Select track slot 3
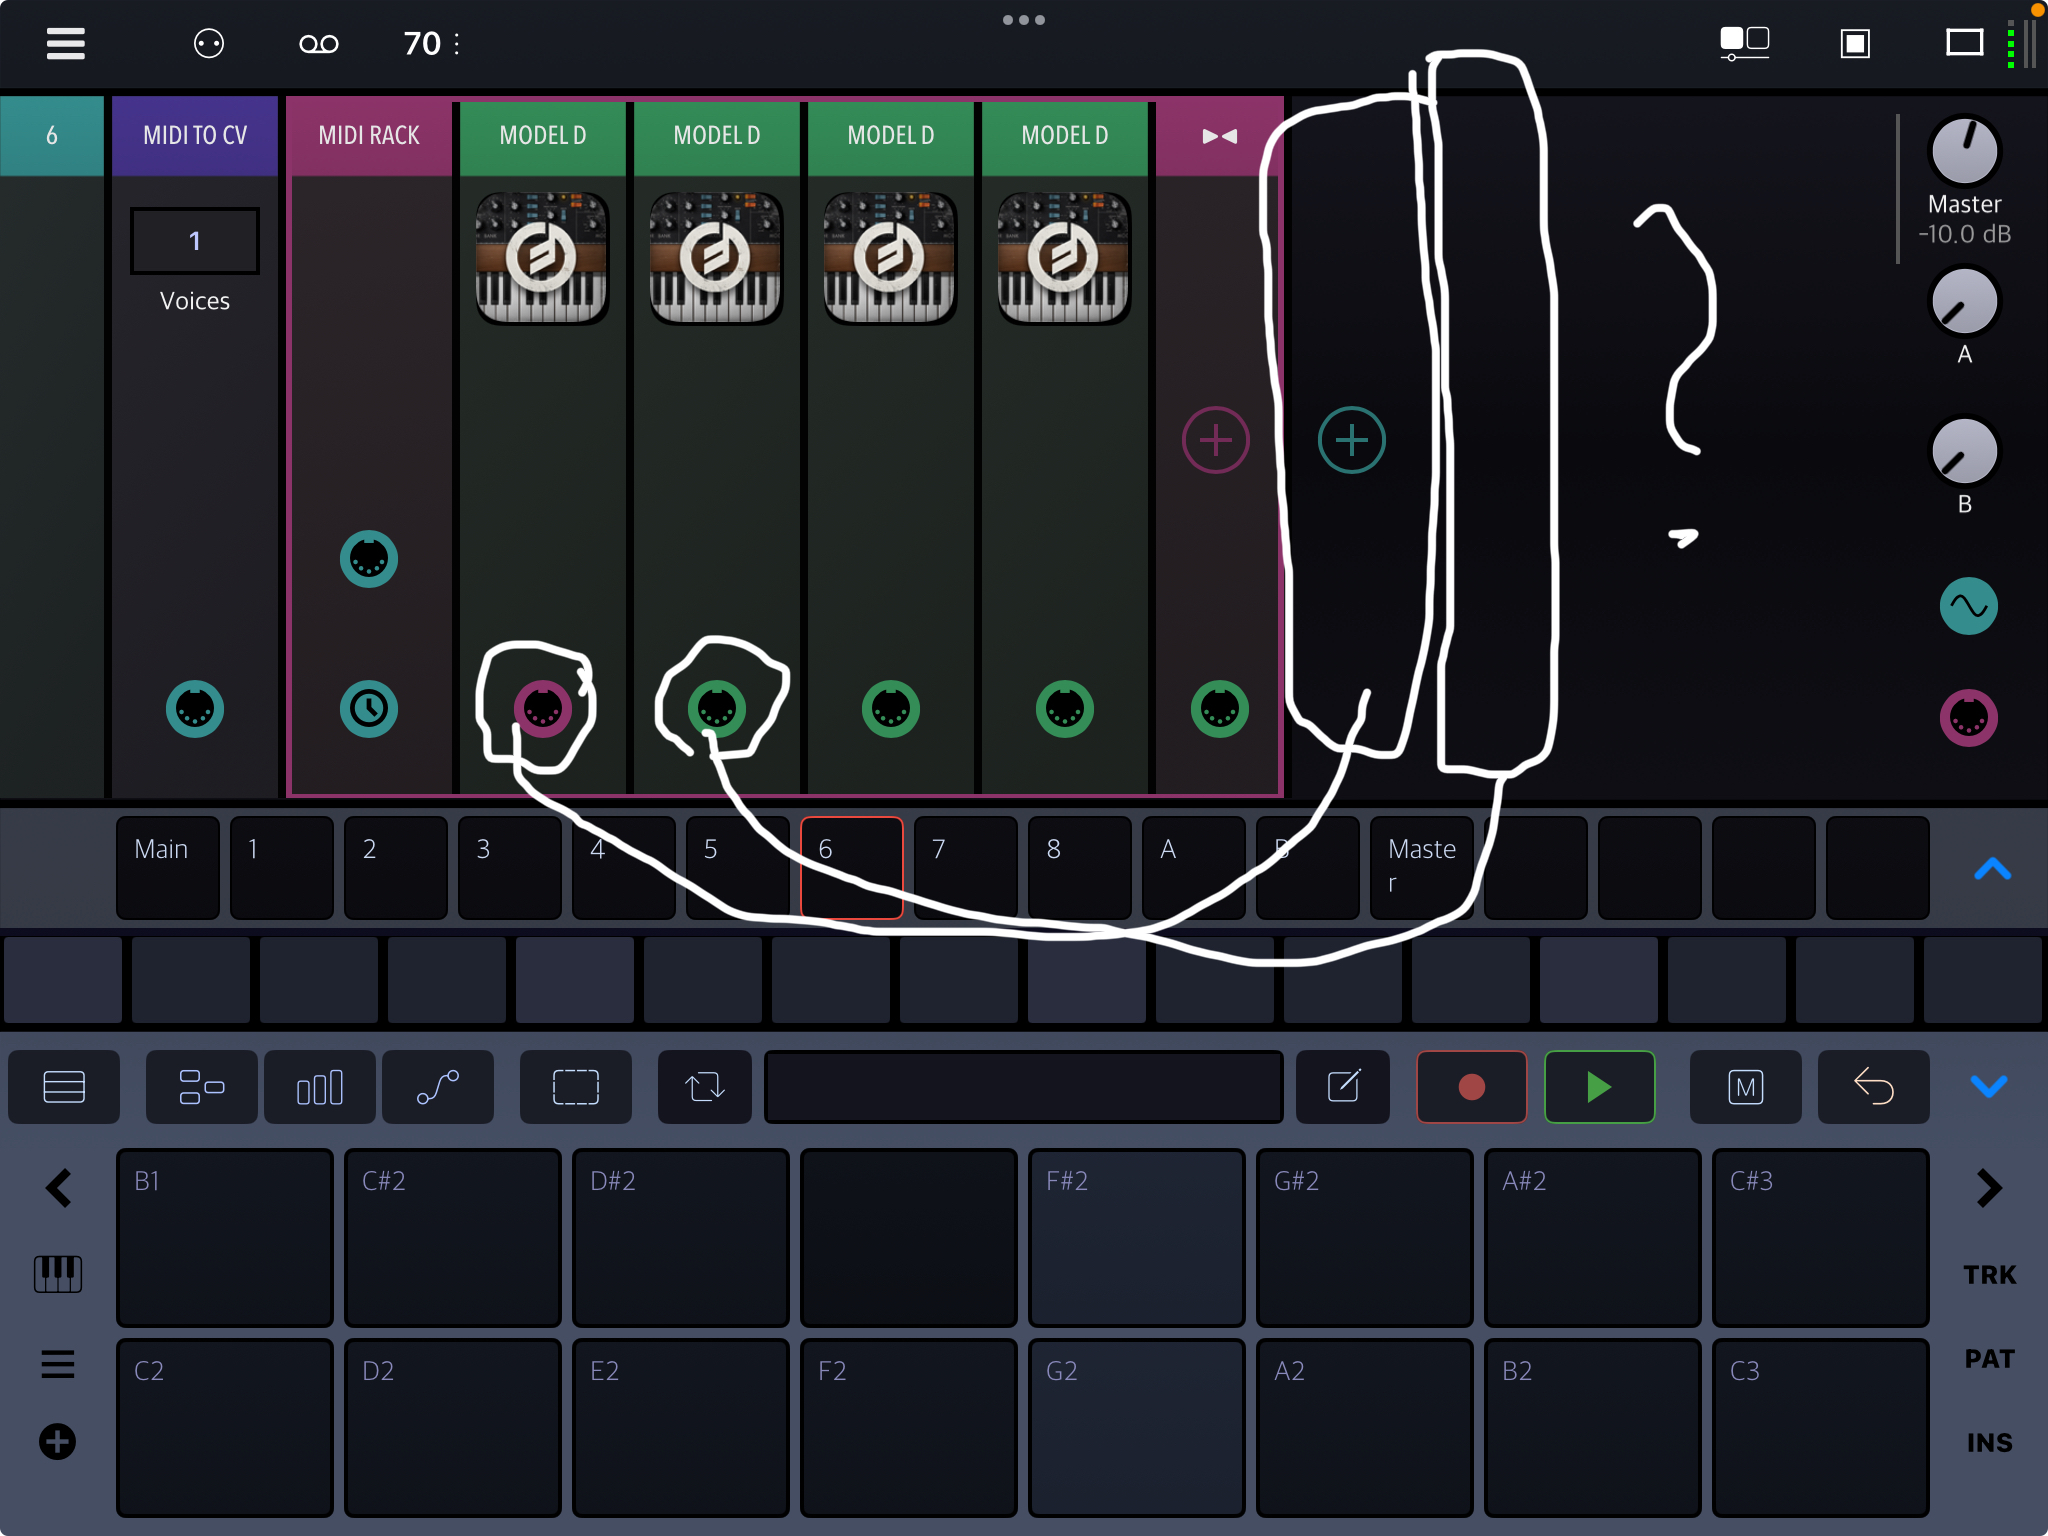Viewport: 2048px width, 1536px height. (510, 868)
